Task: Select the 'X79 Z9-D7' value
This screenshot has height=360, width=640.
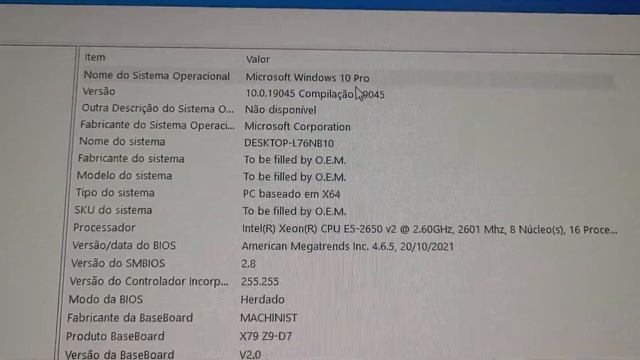Action: pos(266,336)
